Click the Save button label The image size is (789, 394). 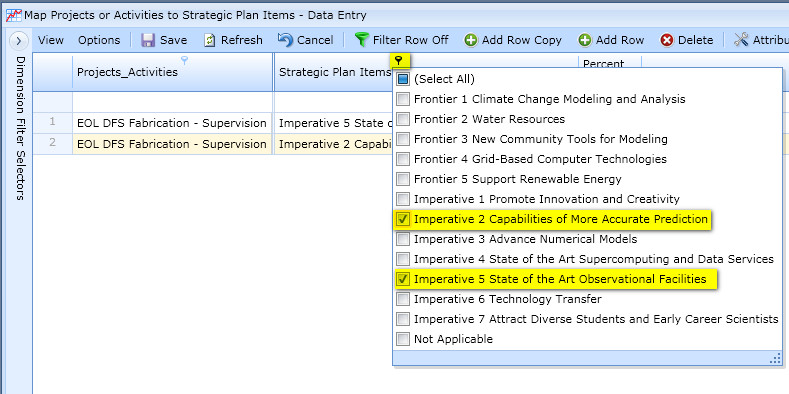pos(174,40)
